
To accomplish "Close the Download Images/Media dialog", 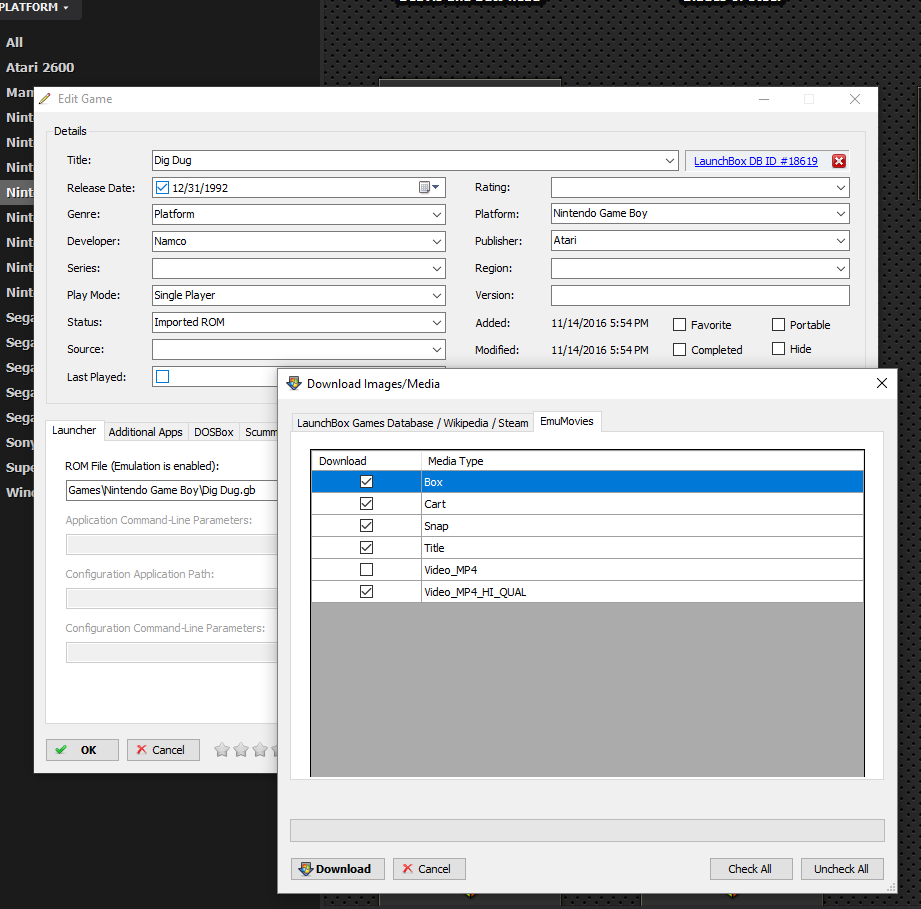I will click(882, 383).
